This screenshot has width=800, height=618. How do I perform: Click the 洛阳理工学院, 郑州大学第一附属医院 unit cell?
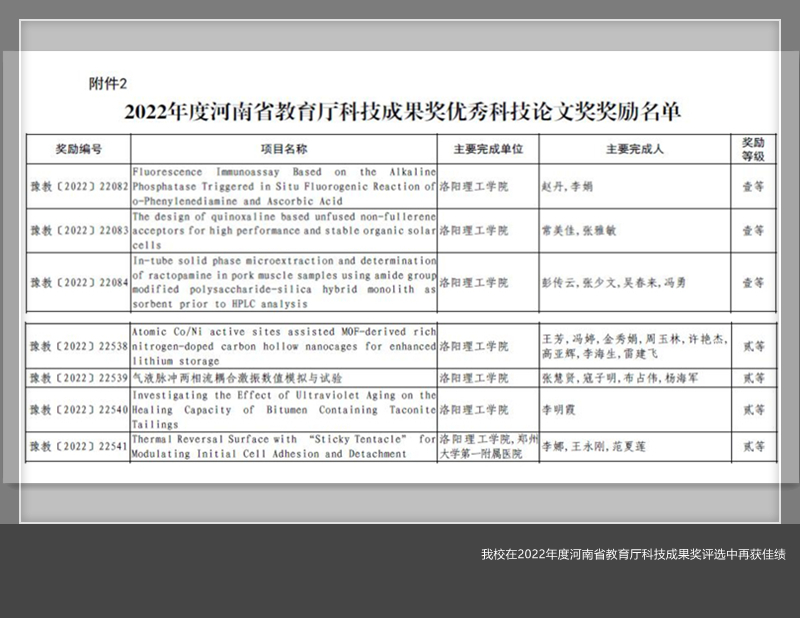[488, 446]
